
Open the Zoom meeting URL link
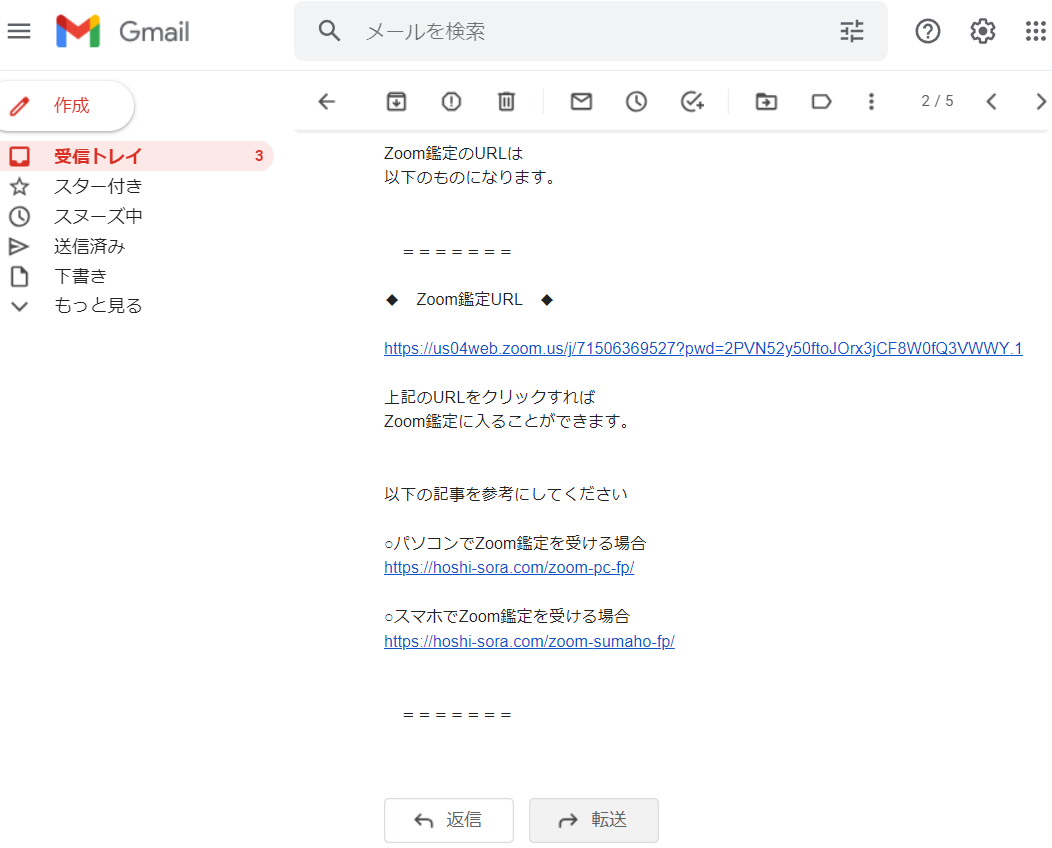click(x=703, y=349)
